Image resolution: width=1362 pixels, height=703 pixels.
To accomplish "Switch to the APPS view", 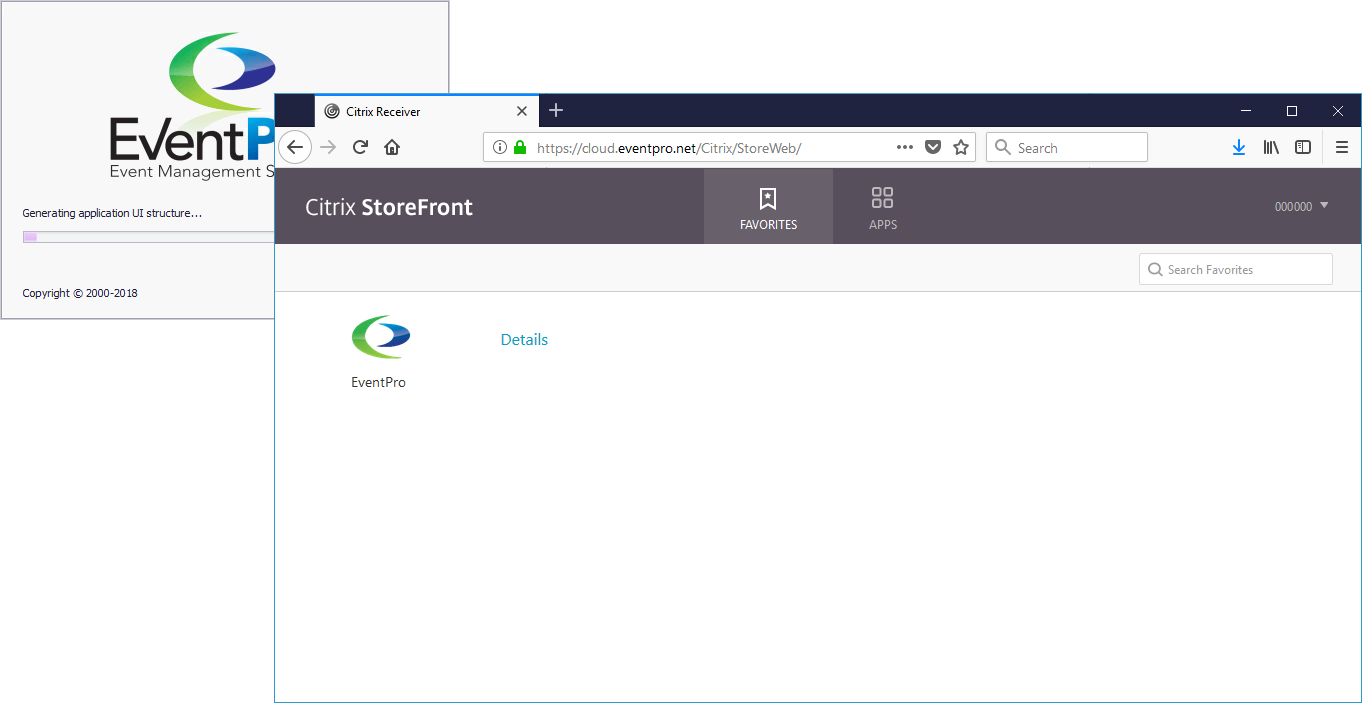I will (883, 207).
